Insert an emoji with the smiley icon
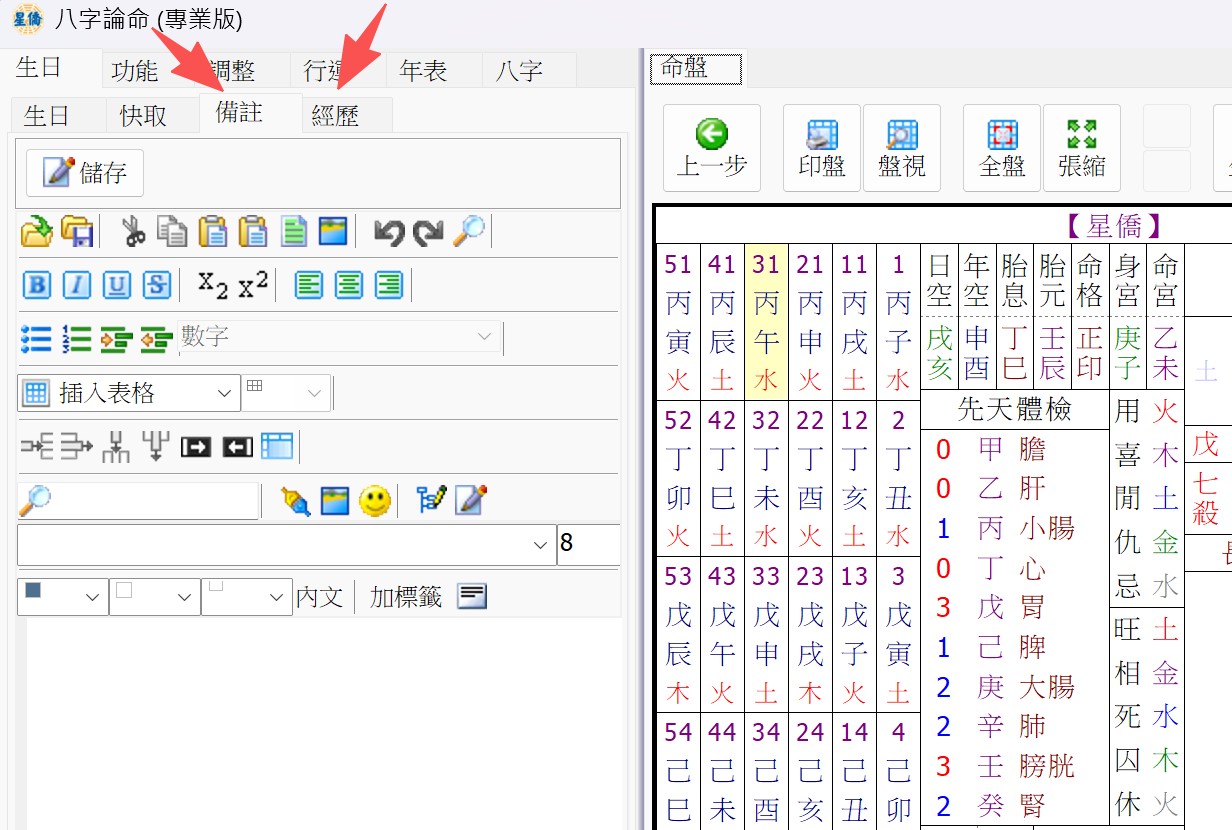Image resolution: width=1232 pixels, height=830 pixels. pos(375,500)
